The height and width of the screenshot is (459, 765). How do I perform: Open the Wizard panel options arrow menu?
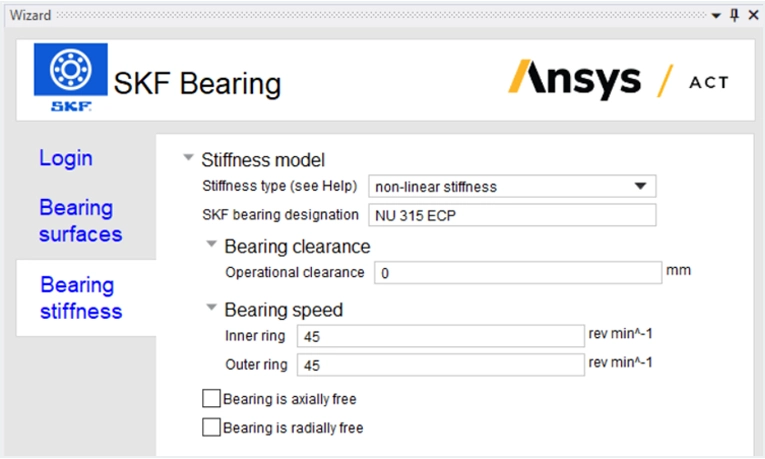coord(716,16)
